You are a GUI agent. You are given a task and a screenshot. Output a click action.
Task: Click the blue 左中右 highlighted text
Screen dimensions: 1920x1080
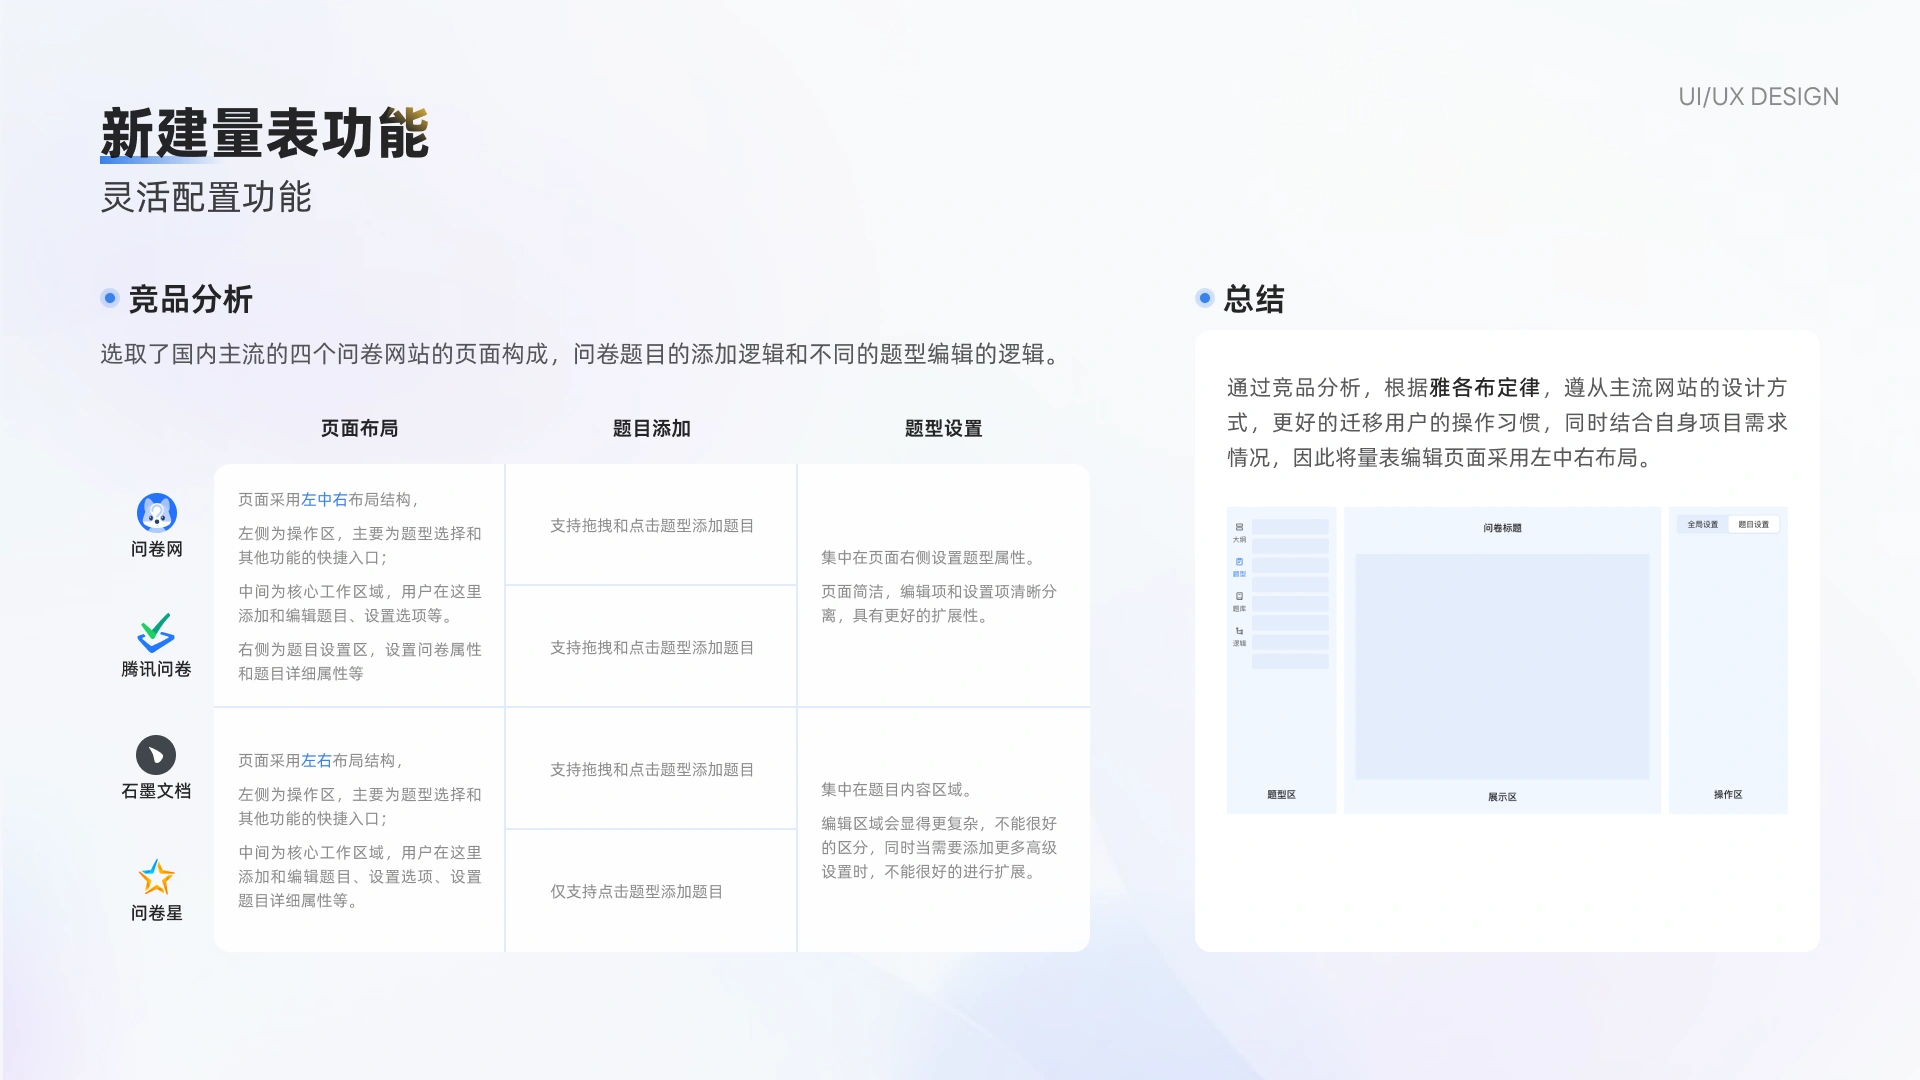click(325, 499)
